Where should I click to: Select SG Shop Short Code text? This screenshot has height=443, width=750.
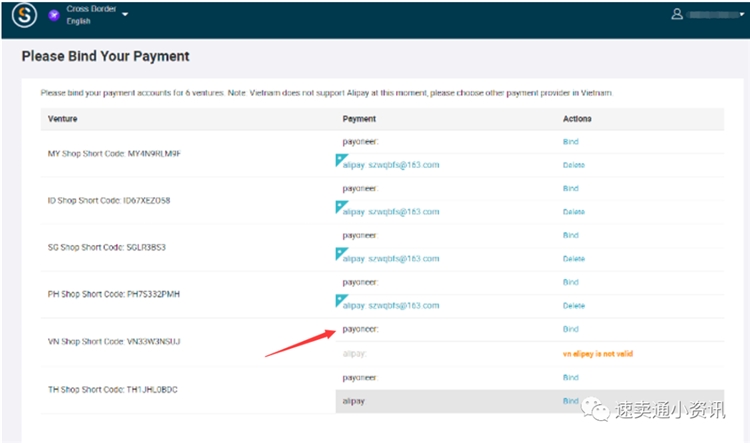(107, 247)
